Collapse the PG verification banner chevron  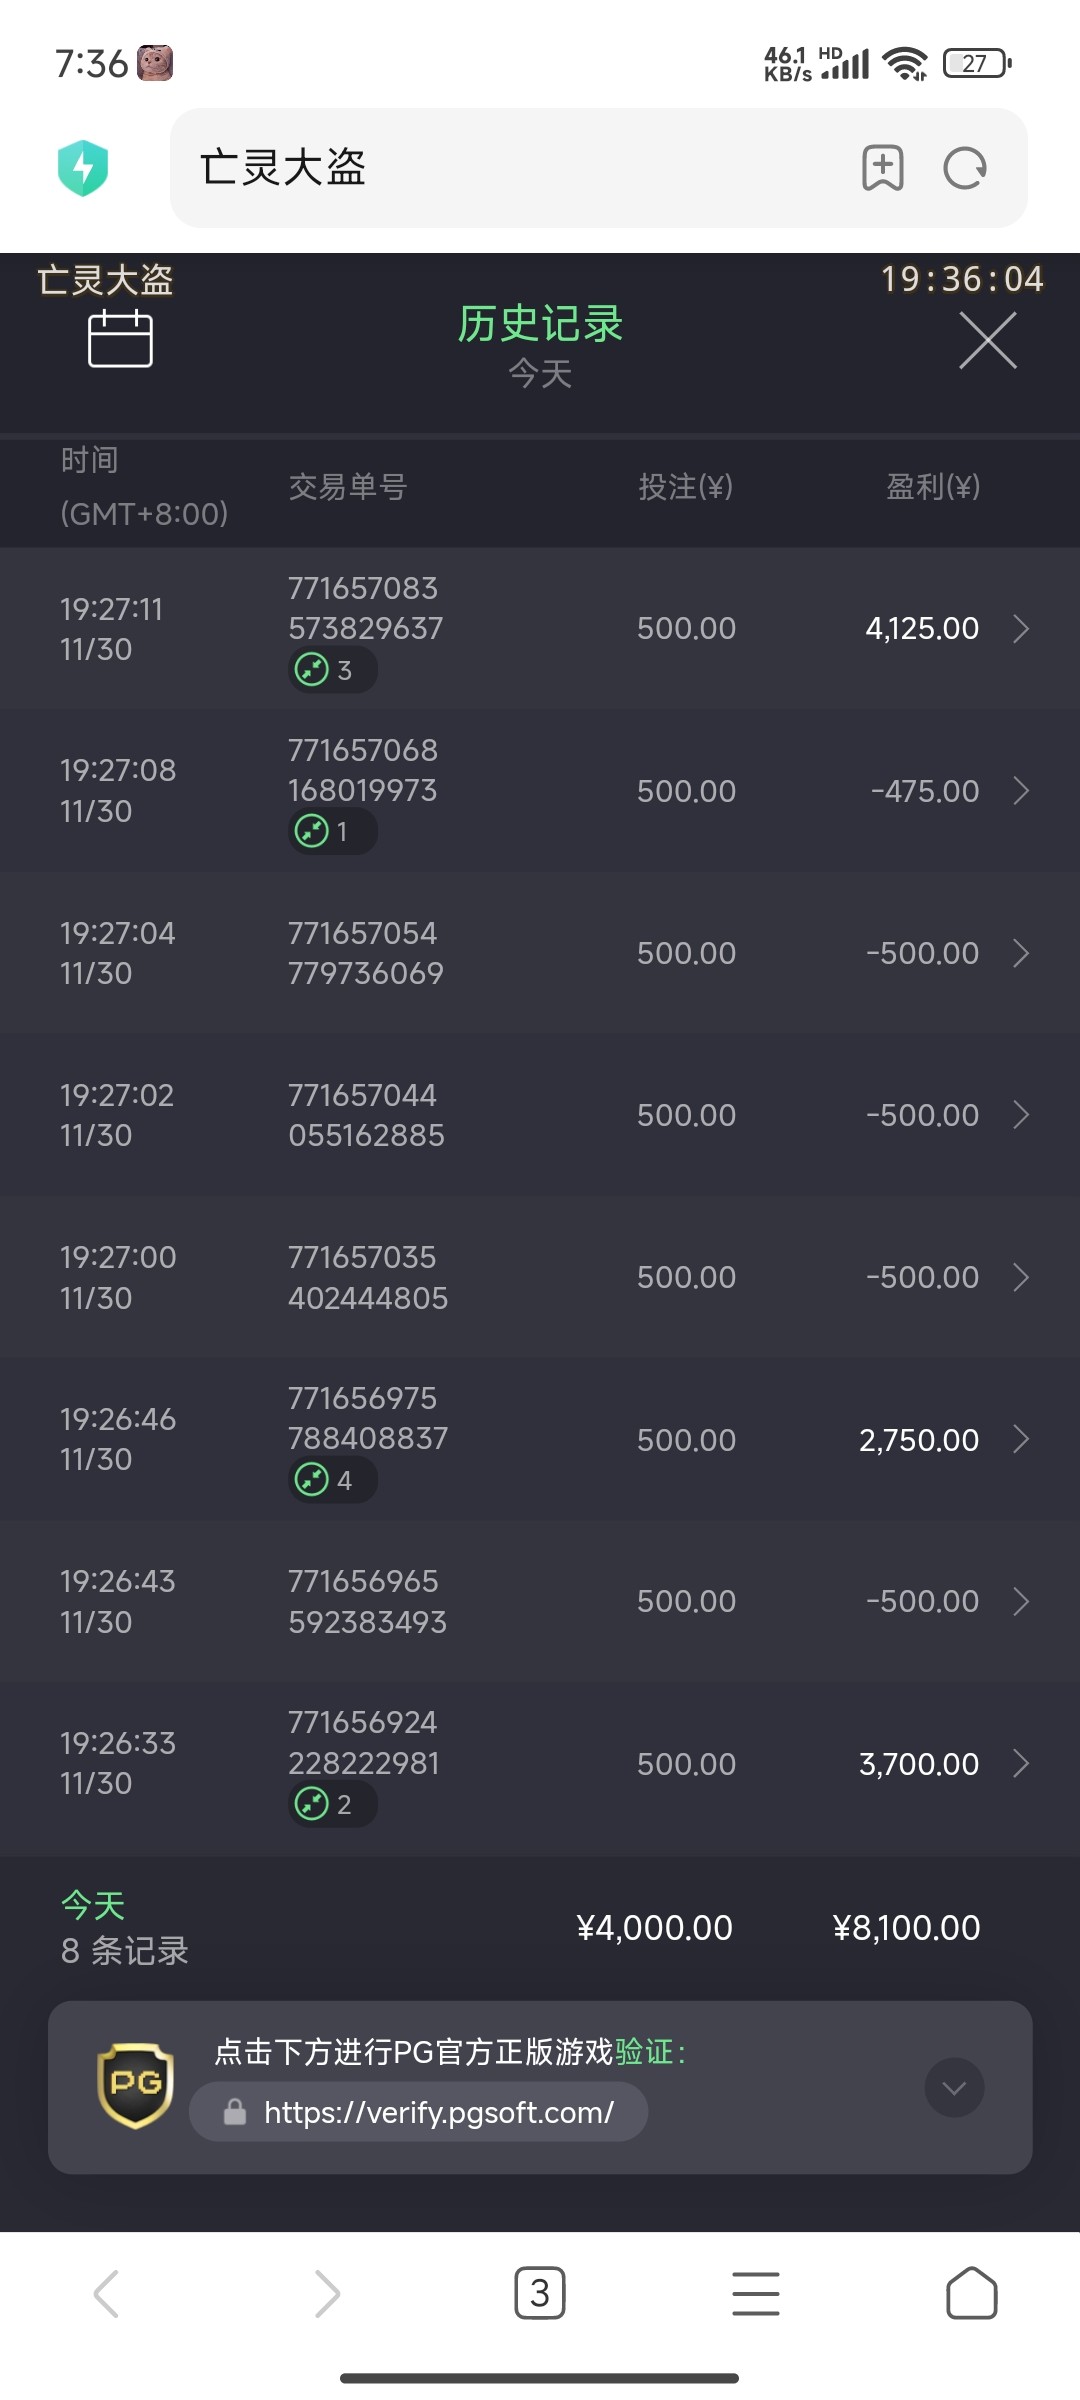954,2087
